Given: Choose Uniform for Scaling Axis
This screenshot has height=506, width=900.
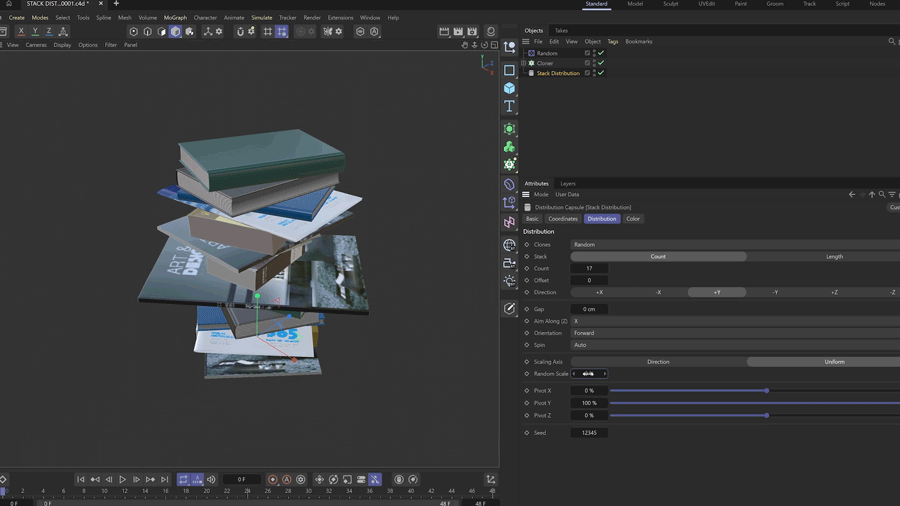Looking at the screenshot, I should pyautogui.click(x=833, y=362).
